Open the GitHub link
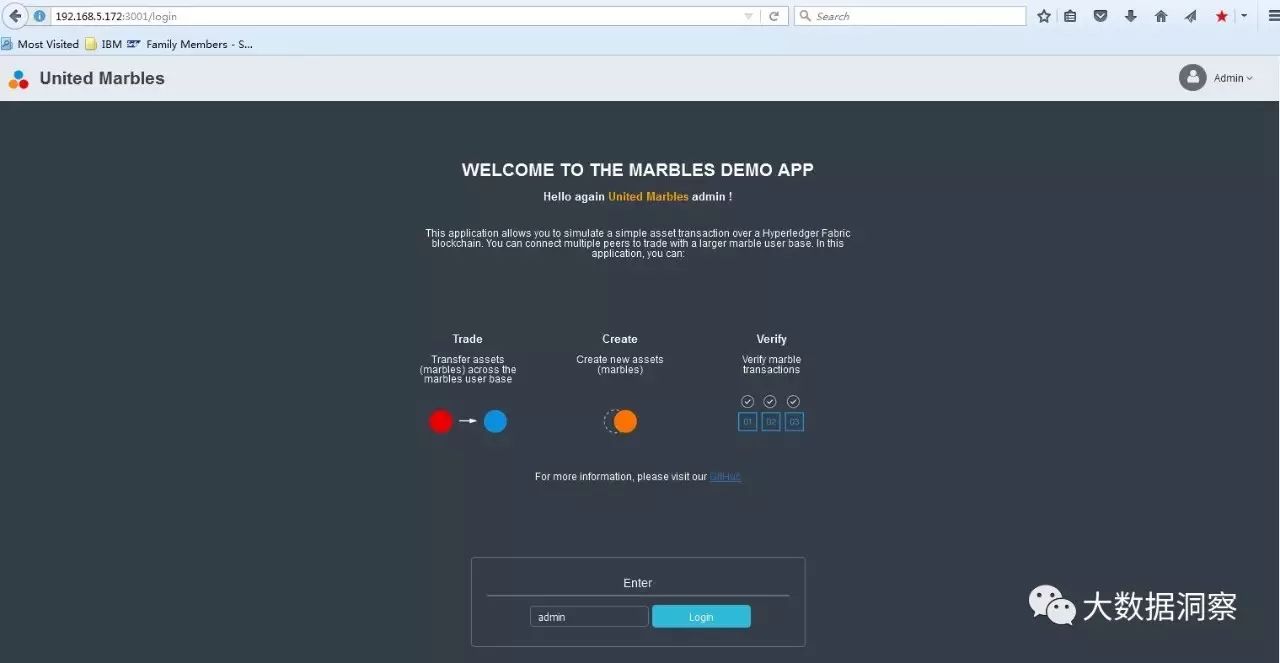The image size is (1280, 663). click(725, 477)
